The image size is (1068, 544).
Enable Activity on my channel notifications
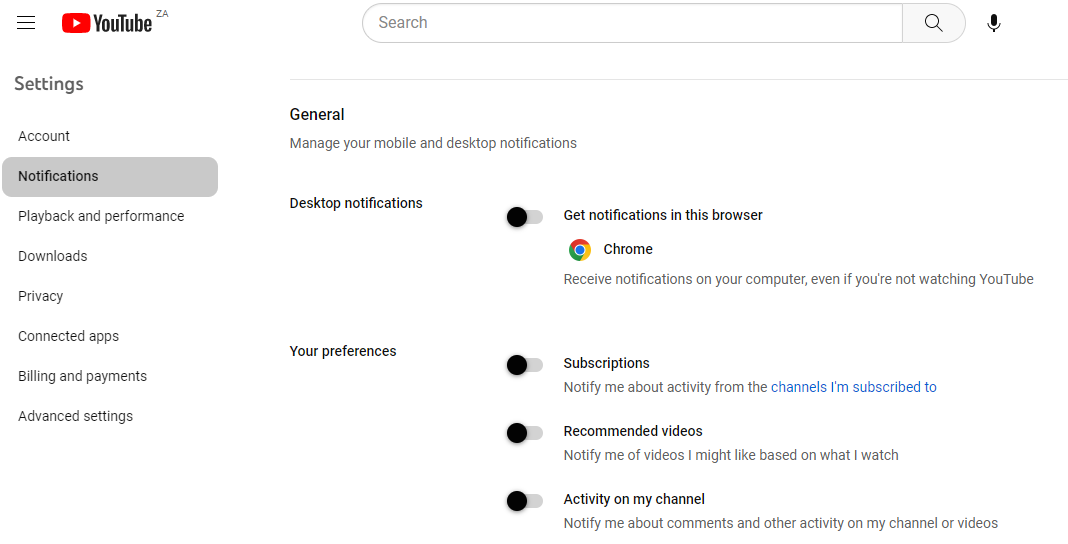pos(524,502)
